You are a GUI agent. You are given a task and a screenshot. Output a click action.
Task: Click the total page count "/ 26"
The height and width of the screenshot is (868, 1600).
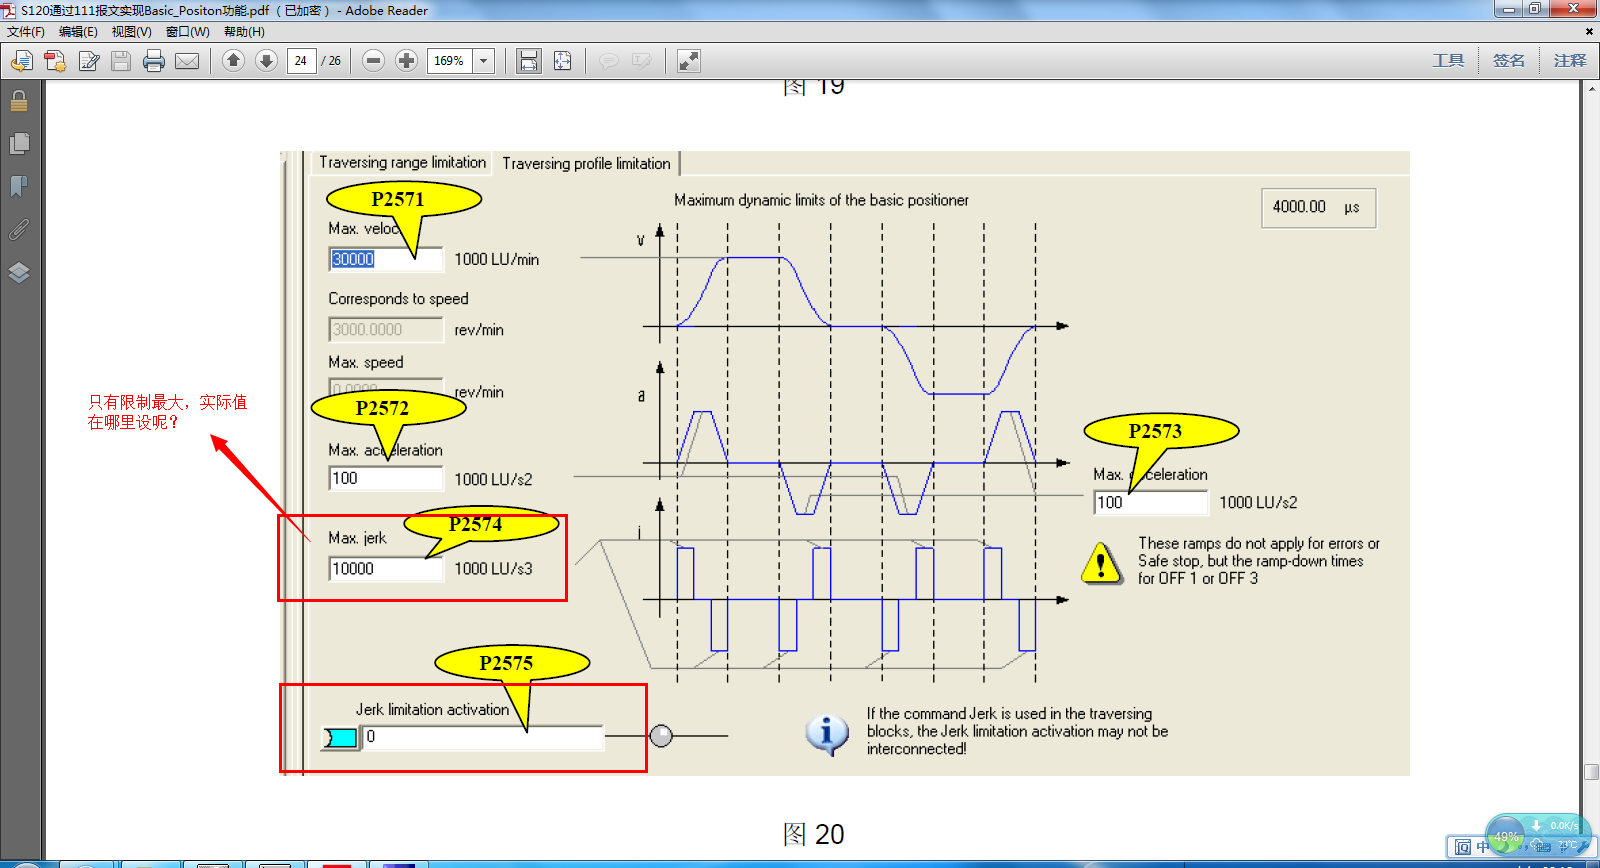(331, 61)
